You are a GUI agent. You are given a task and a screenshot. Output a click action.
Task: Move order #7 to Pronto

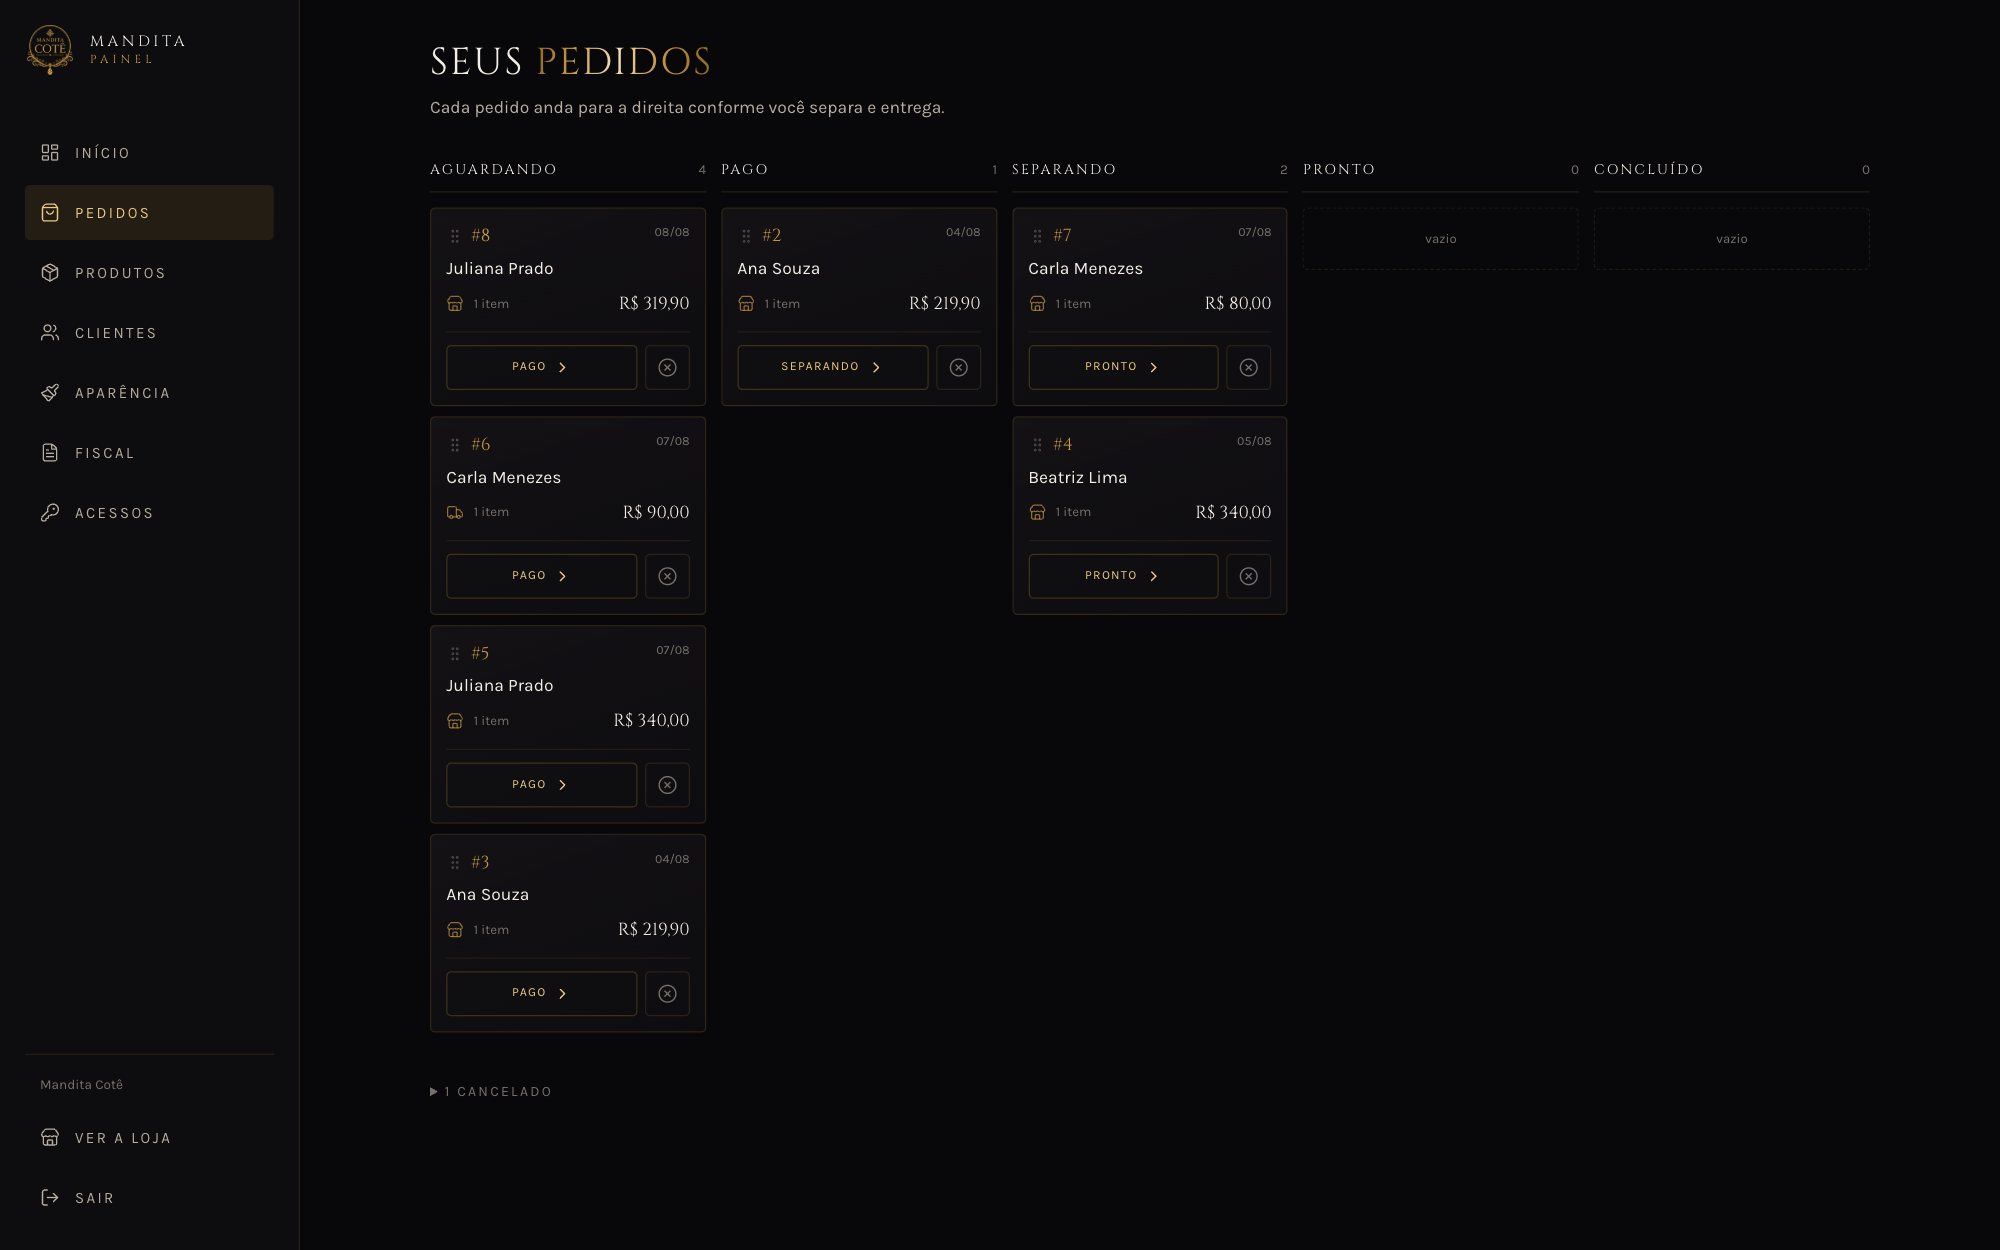(1123, 367)
